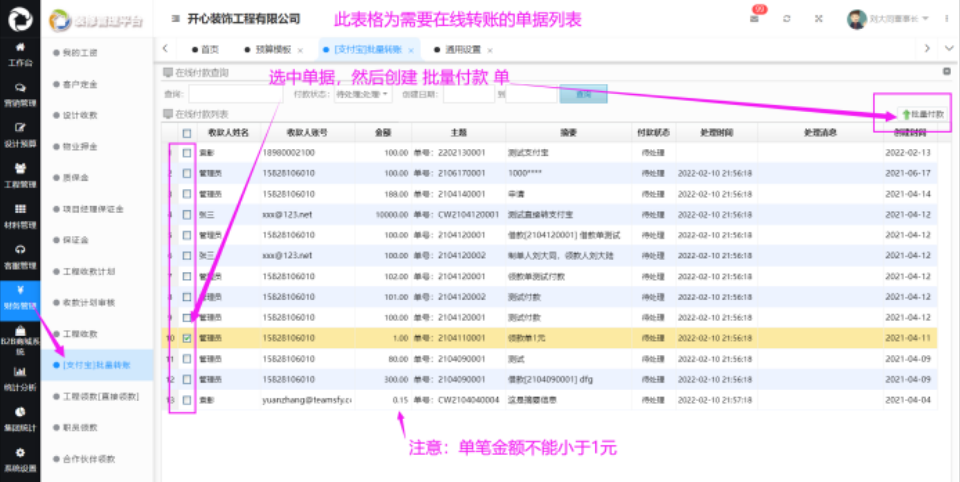960x482 pixels.
Task: Switch to the 首页 tab
Action: click(204, 49)
